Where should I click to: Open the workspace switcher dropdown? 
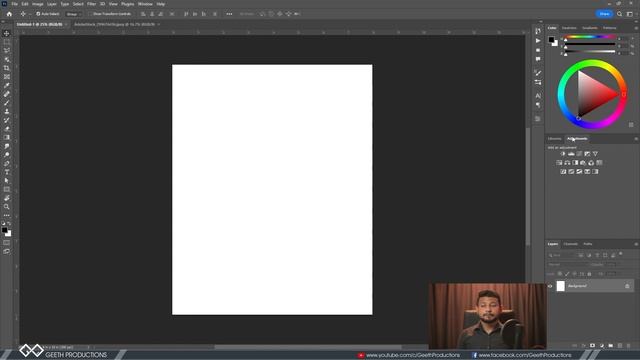click(x=630, y=14)
